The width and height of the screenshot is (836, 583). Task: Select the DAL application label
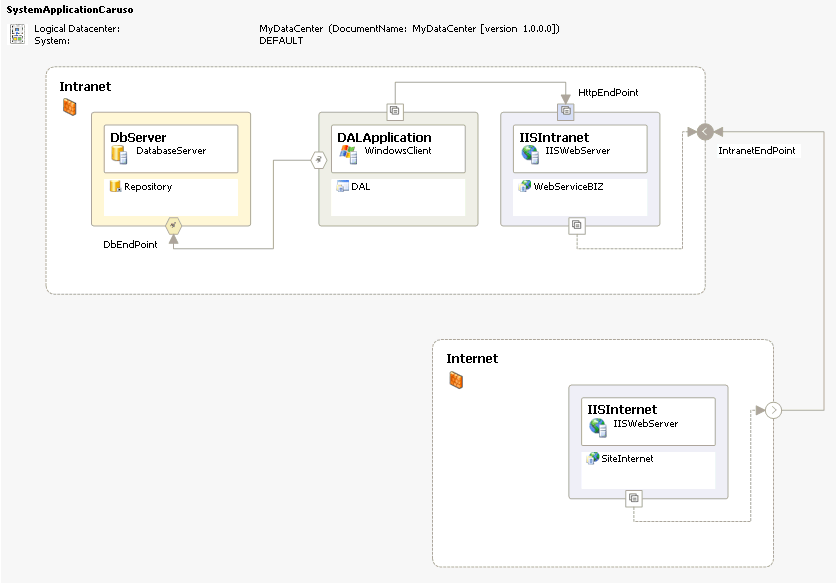tap(360, 187)
